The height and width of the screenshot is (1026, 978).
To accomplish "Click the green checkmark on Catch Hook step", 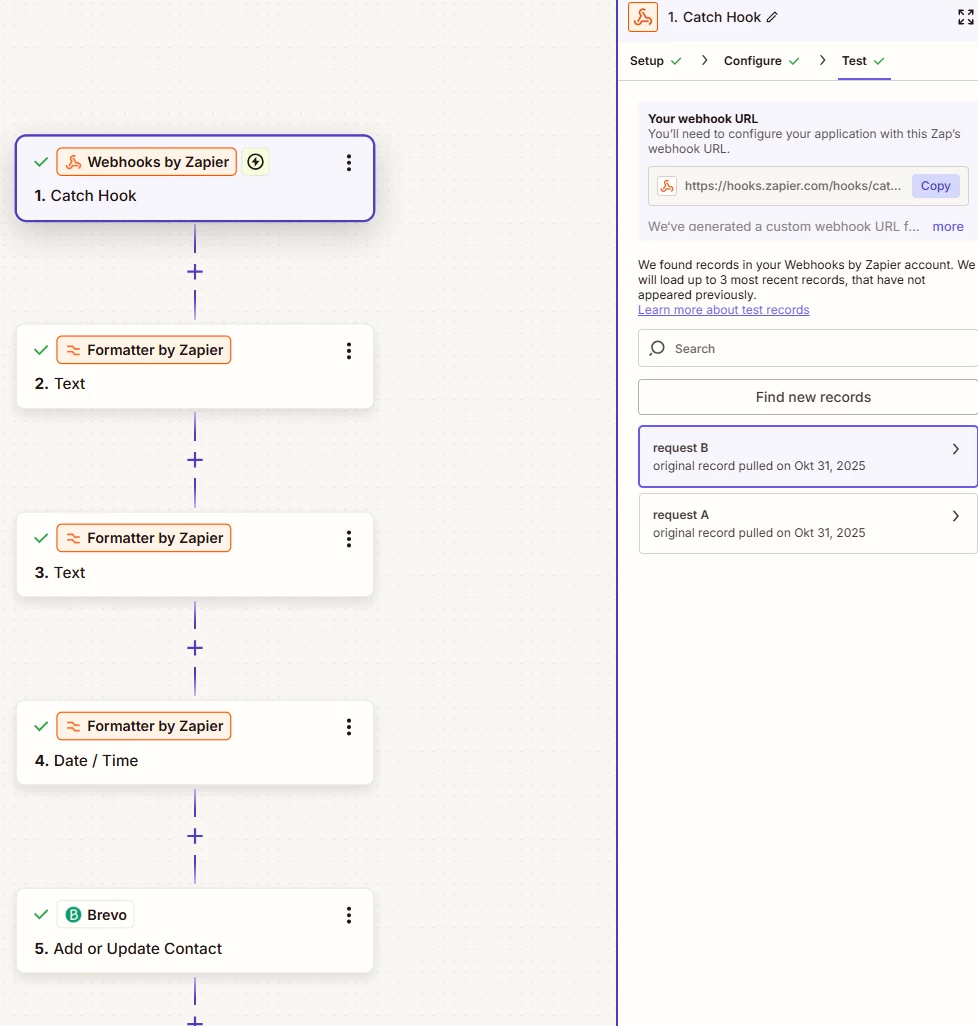I will click(x=41, y=162).
